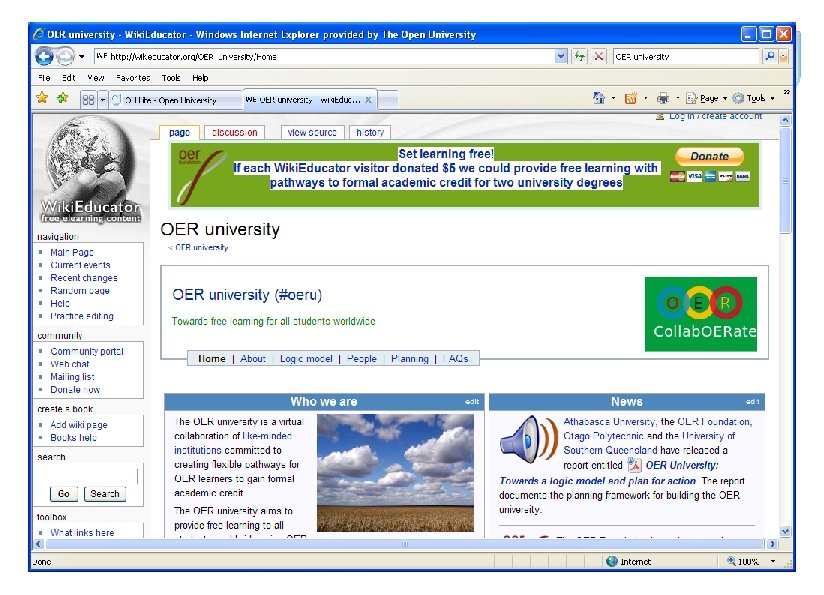Open the Help menu
The image size is (824, 595).
tap(200, 78)
